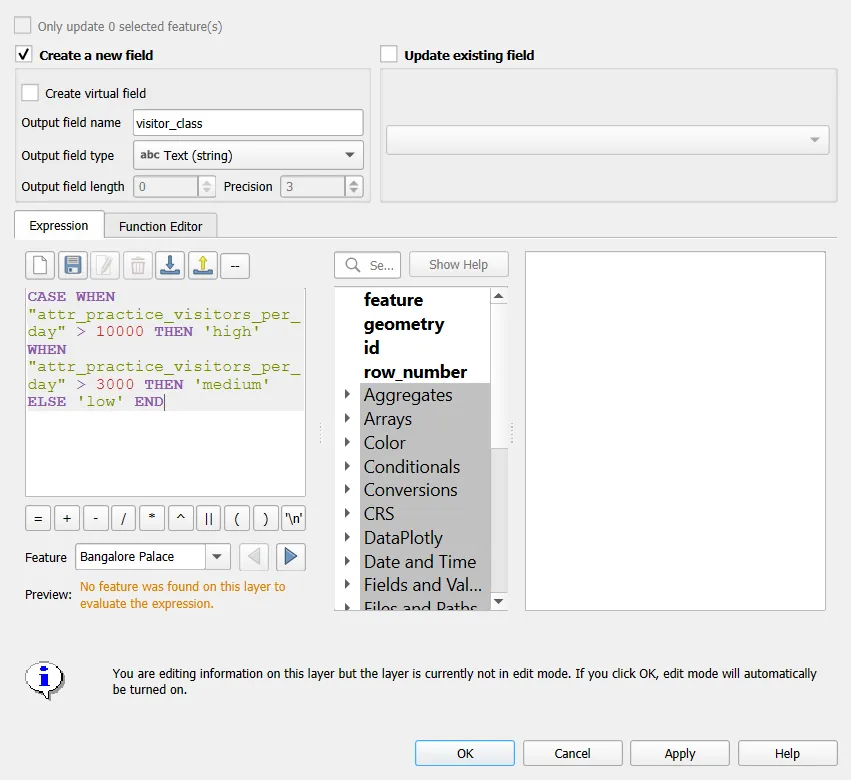Select the feature item in function list
The image size is (851, 780).
coord(393,300)
